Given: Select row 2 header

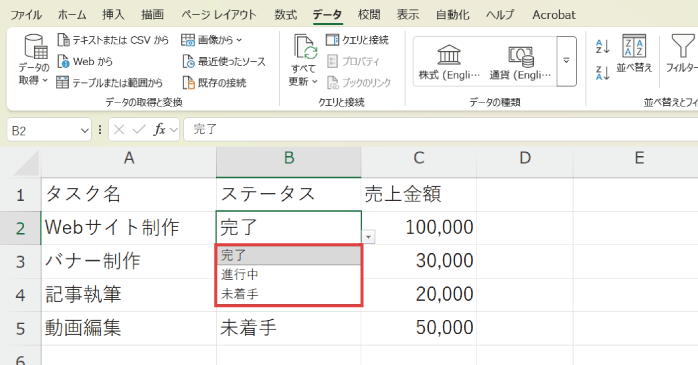Looking at the screenshot, I should pyautogui.click(x=20, y=228).
